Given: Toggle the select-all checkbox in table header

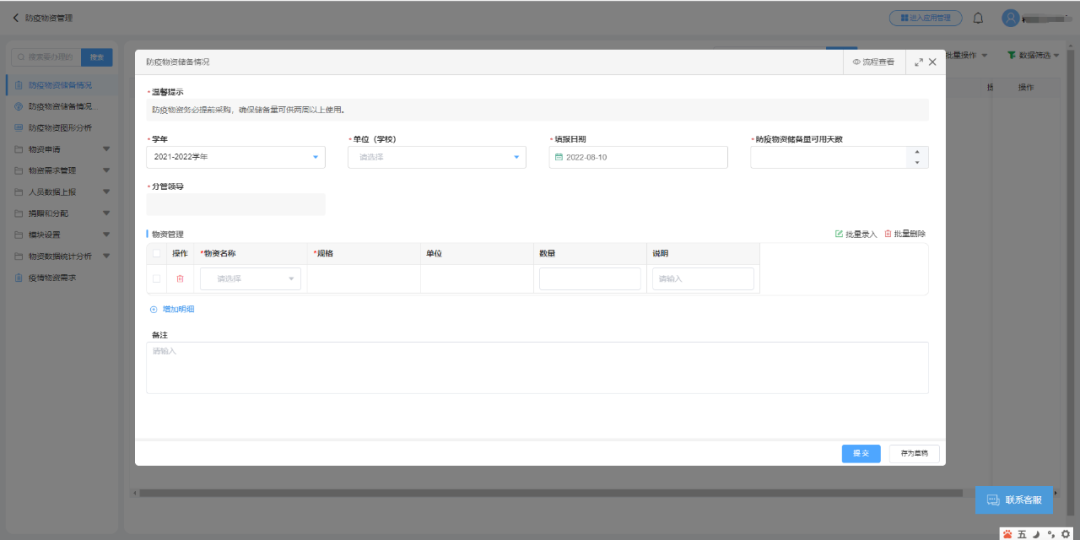Looking at the screenshot, I should 156,254.
